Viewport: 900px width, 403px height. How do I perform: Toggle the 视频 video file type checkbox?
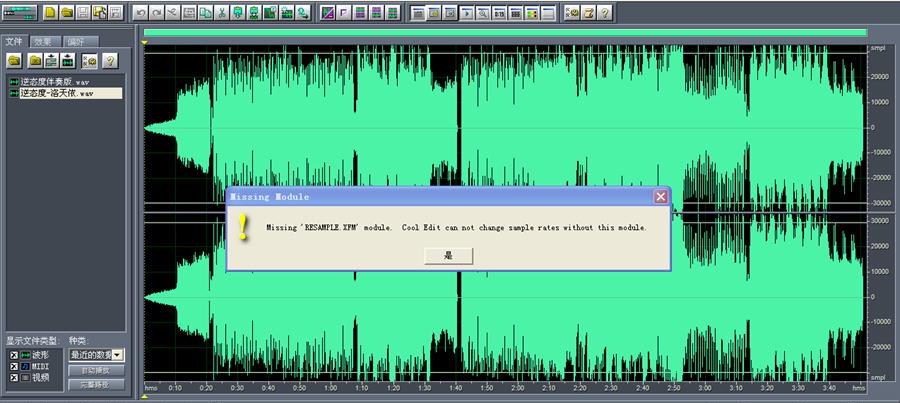14,377
